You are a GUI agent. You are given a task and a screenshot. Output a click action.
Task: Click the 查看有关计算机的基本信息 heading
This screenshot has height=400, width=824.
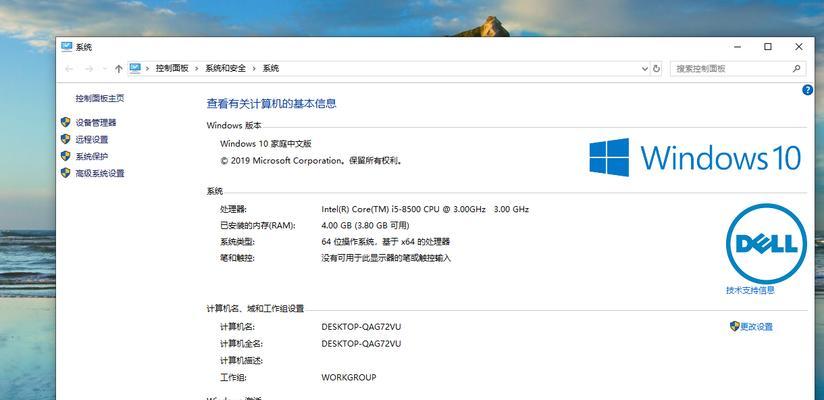coord(271,104)
